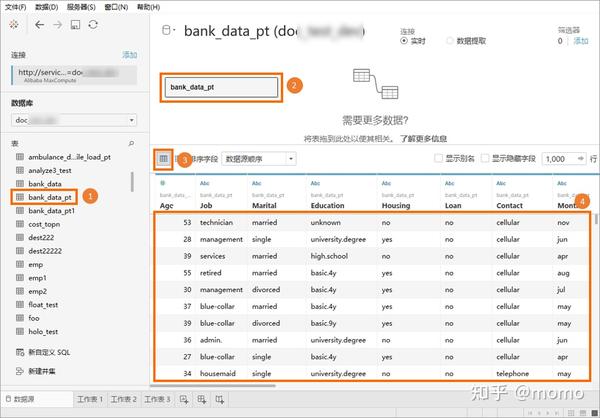Click Abc type icon above Marital
Viewport: 600px width, 418px height.
point(257,183)
